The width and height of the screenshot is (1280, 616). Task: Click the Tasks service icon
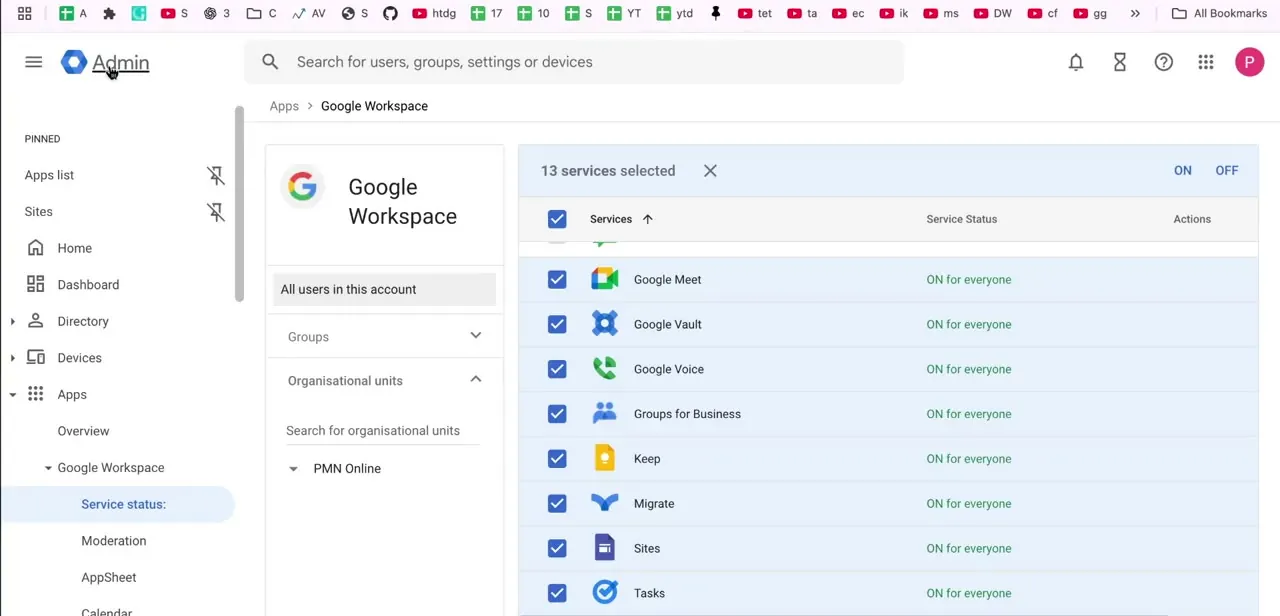tap(605, 593)
